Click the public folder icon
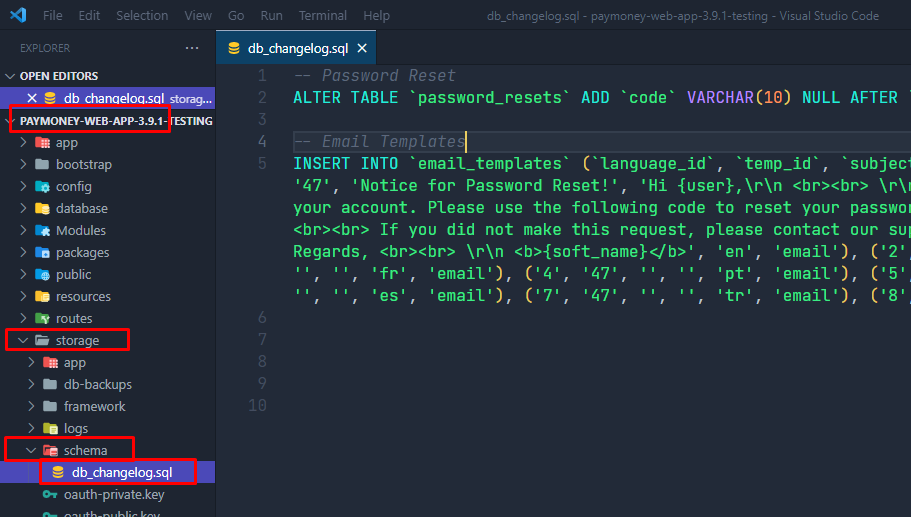This screenshot has width=911, height=517. pyautogui.click(x=42, y=274)
